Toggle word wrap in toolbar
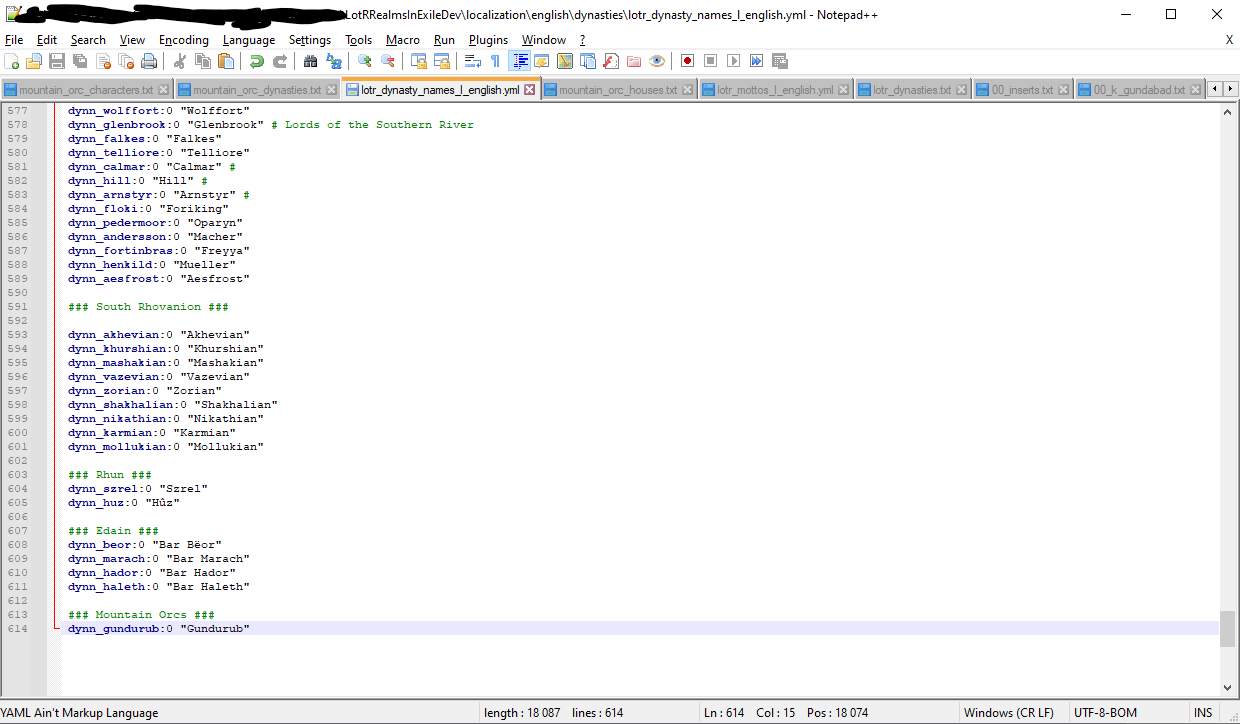 [x=473, y=61]
